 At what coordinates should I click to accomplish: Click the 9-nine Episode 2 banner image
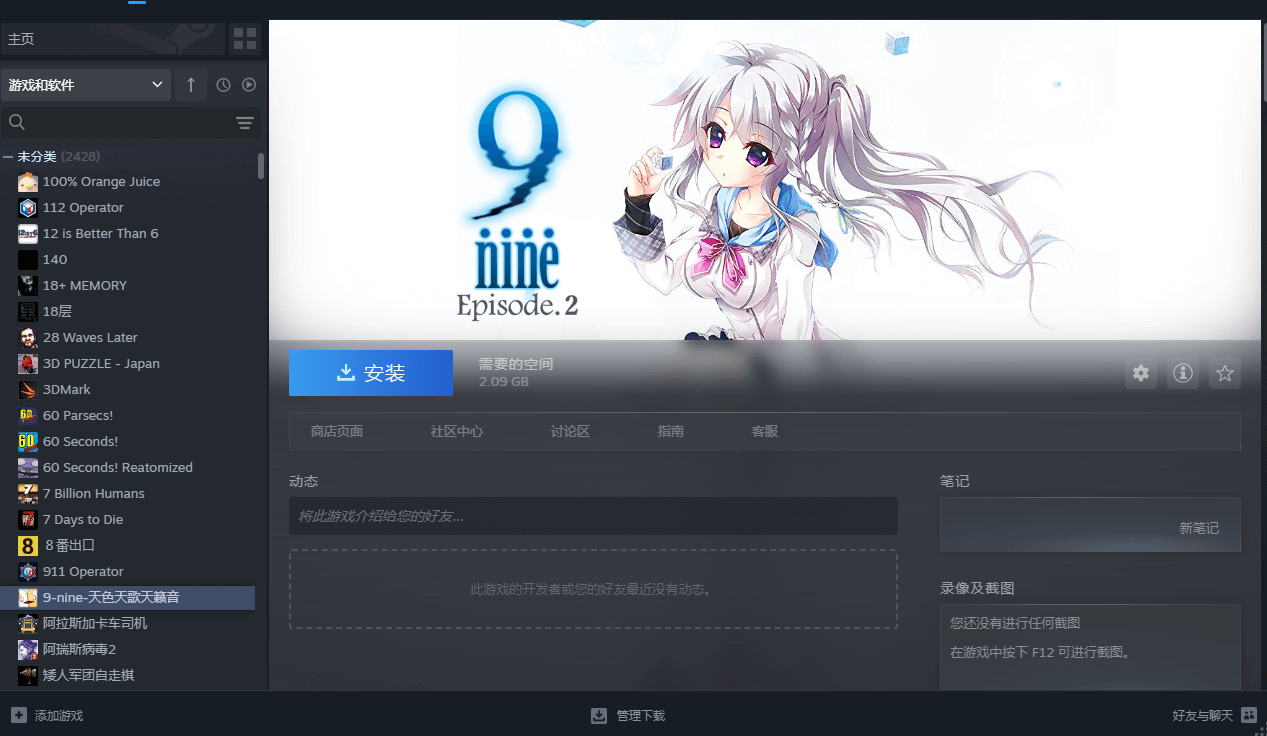click(x=765, y=180)
